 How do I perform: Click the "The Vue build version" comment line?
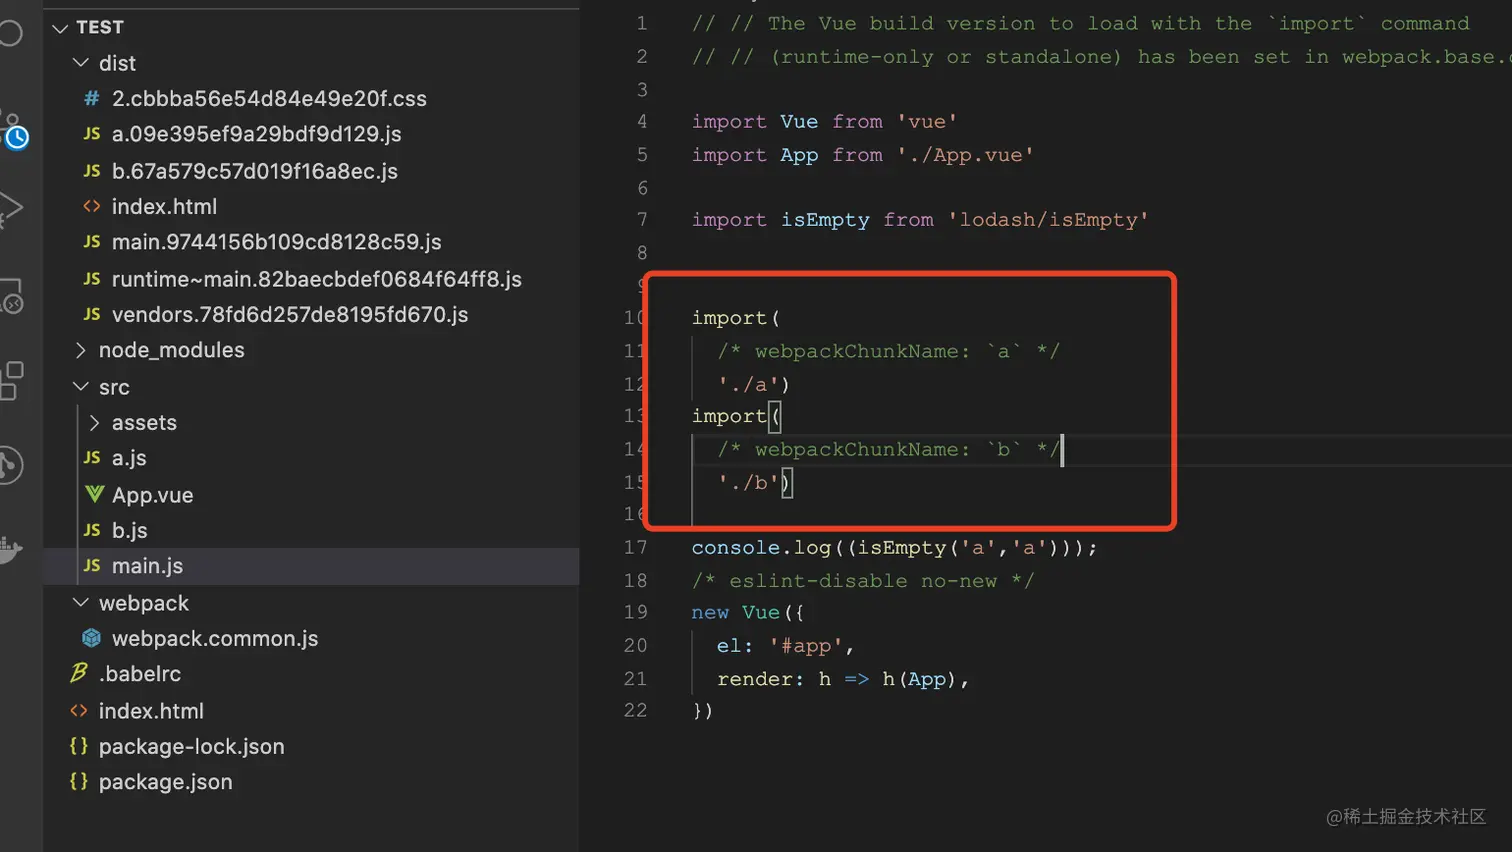click(1081, 23)
